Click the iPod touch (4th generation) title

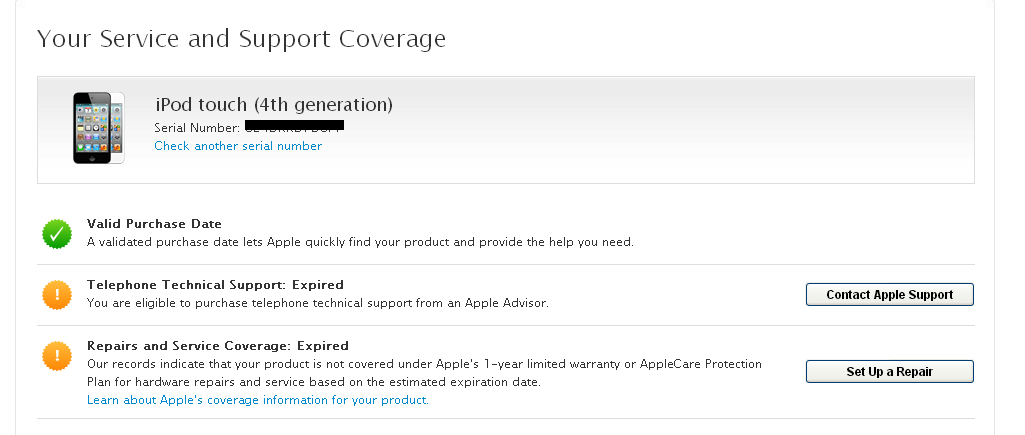[x=274, y=104]
